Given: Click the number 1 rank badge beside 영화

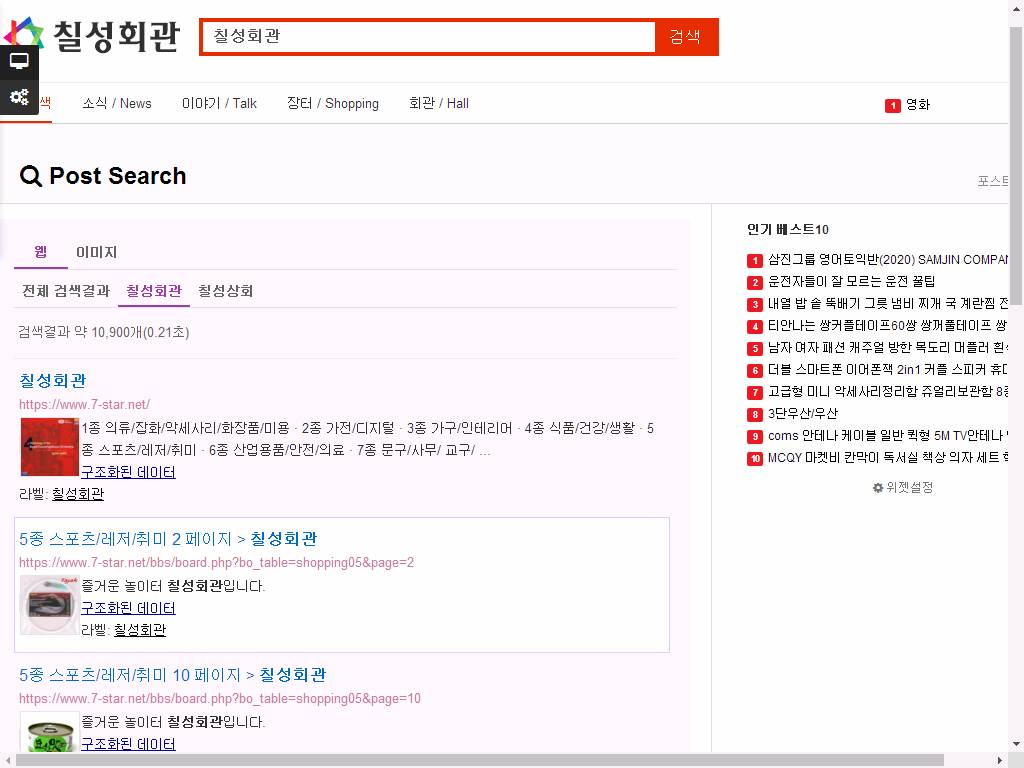Looking at the screenshot, I should point(892,105).
